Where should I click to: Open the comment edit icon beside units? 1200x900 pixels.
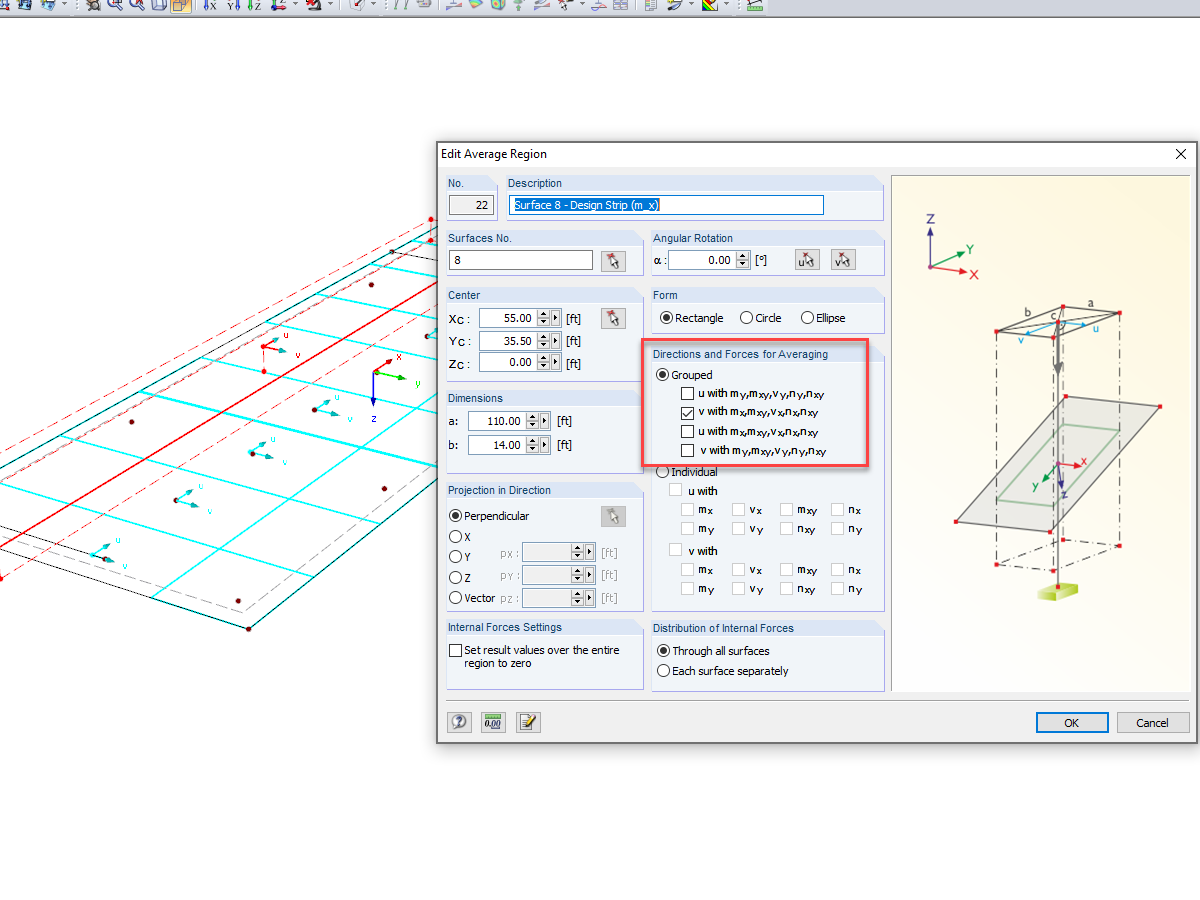click(x=528, y=722)
